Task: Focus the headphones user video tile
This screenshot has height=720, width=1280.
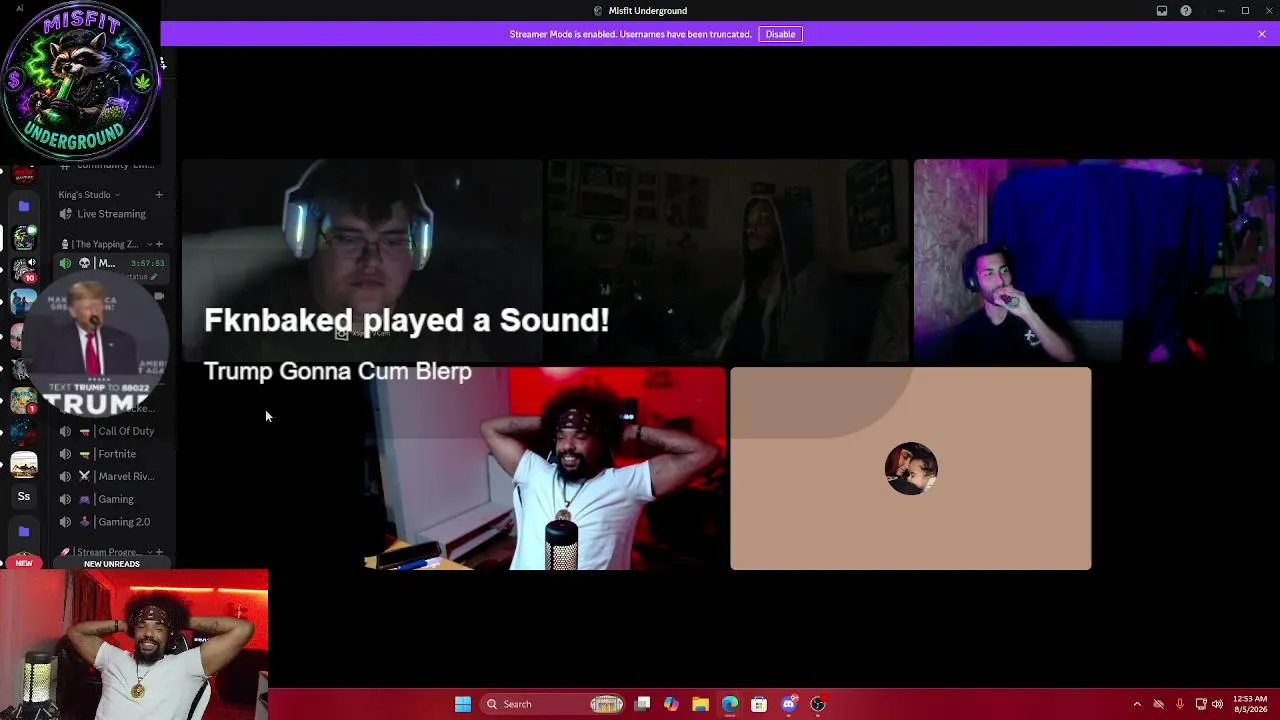Action: tap(362, 260)
